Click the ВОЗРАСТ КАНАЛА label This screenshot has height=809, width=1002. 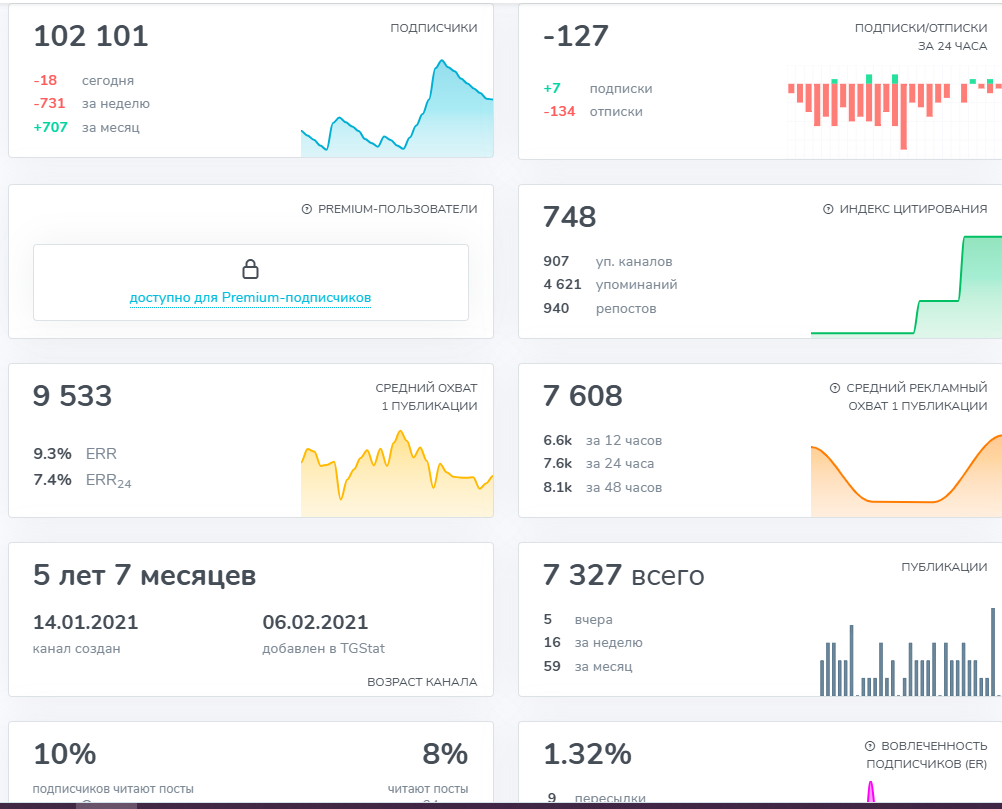tap(422, 682)
